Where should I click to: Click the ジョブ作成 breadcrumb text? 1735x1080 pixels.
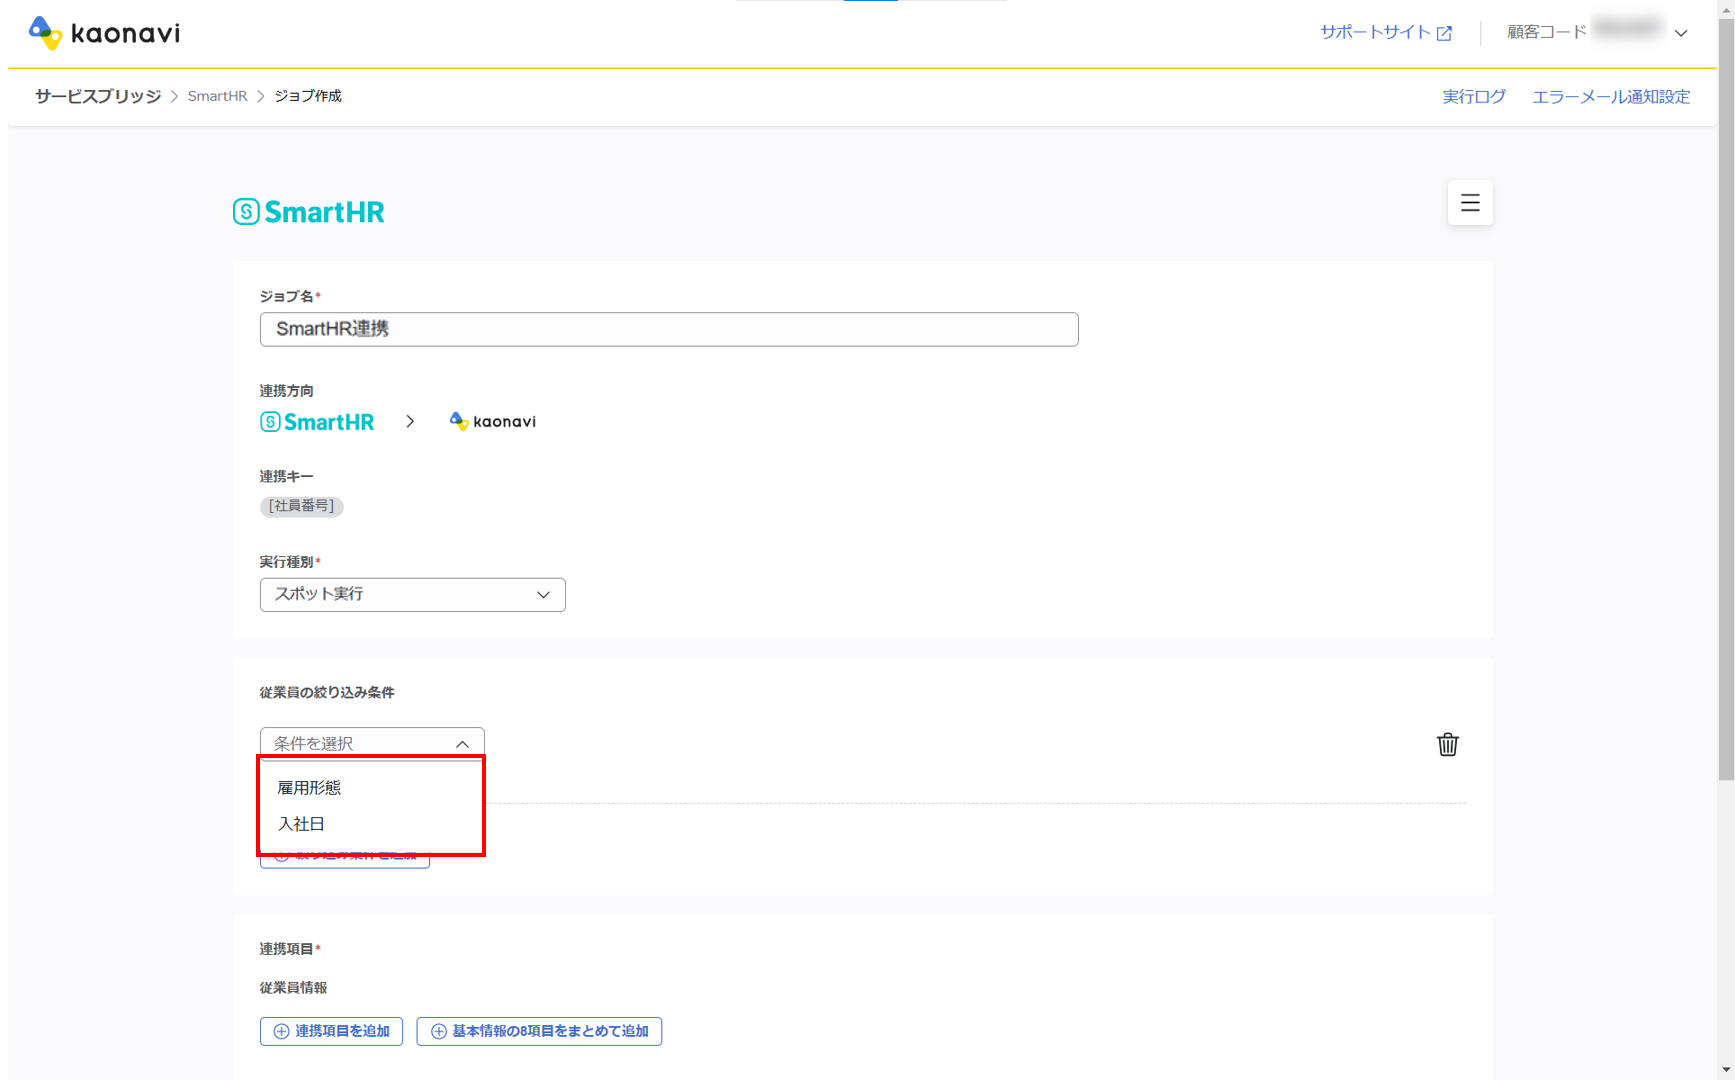pyautogui.click(x=308, y=96)
